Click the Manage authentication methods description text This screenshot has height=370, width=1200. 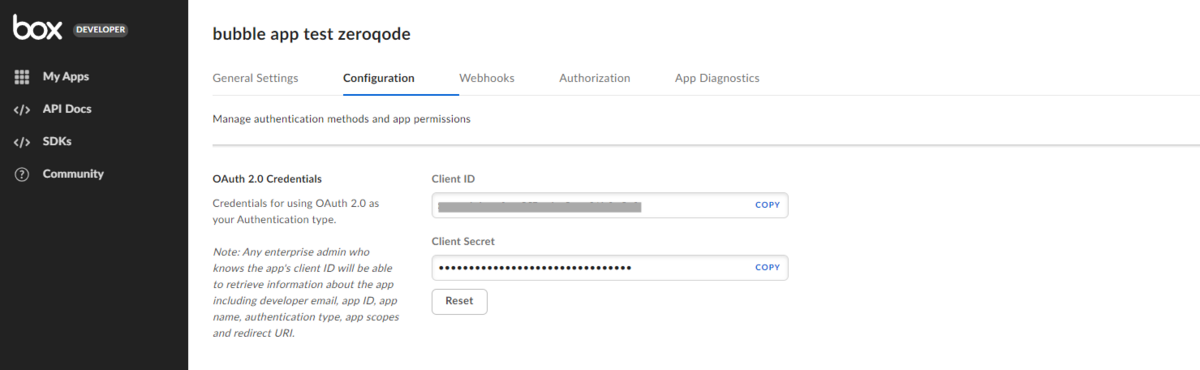click(342, 119)
